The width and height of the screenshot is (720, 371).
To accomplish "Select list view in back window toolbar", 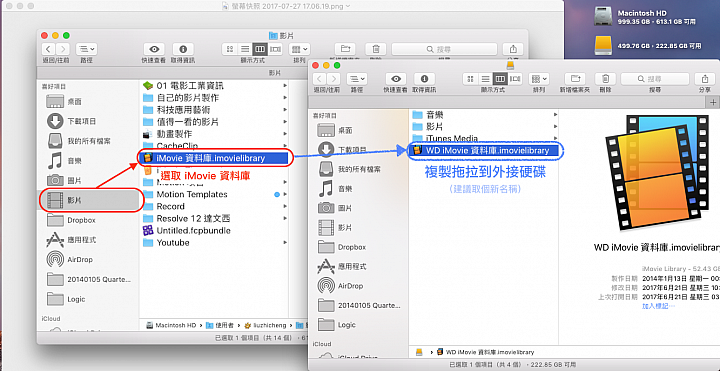I will click(245, 49).
